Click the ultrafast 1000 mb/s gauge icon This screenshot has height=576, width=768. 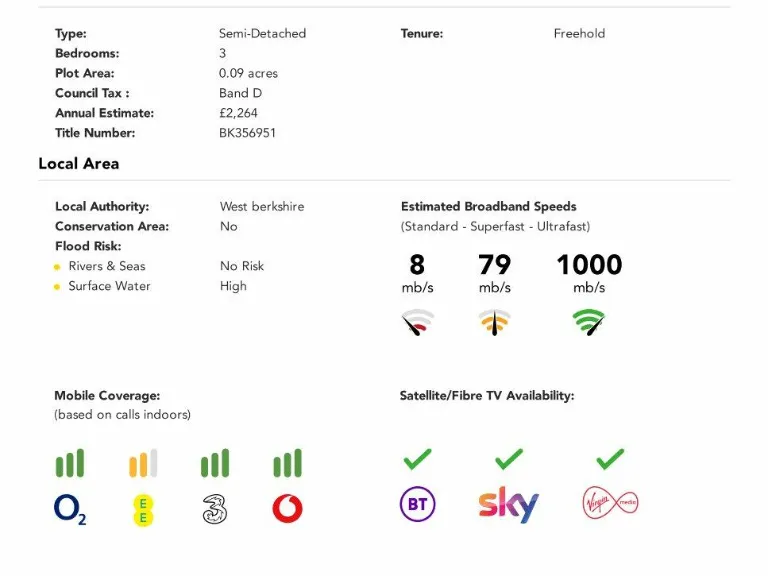[x=589, y=322]
